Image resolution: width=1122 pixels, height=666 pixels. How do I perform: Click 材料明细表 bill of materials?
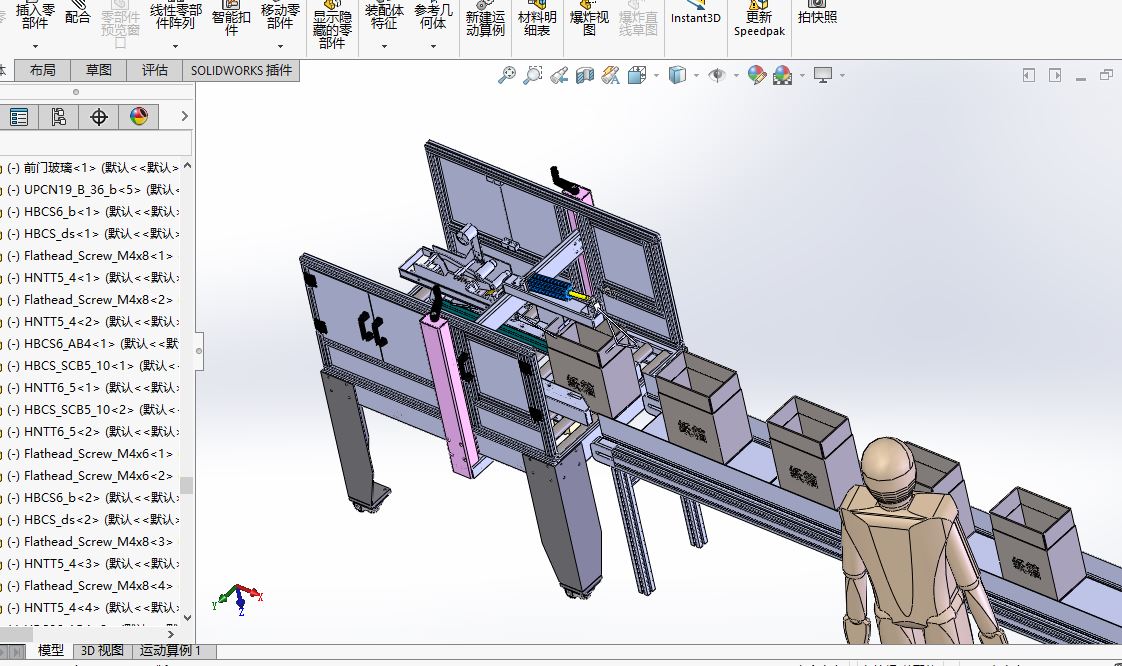tap(537, 20)
